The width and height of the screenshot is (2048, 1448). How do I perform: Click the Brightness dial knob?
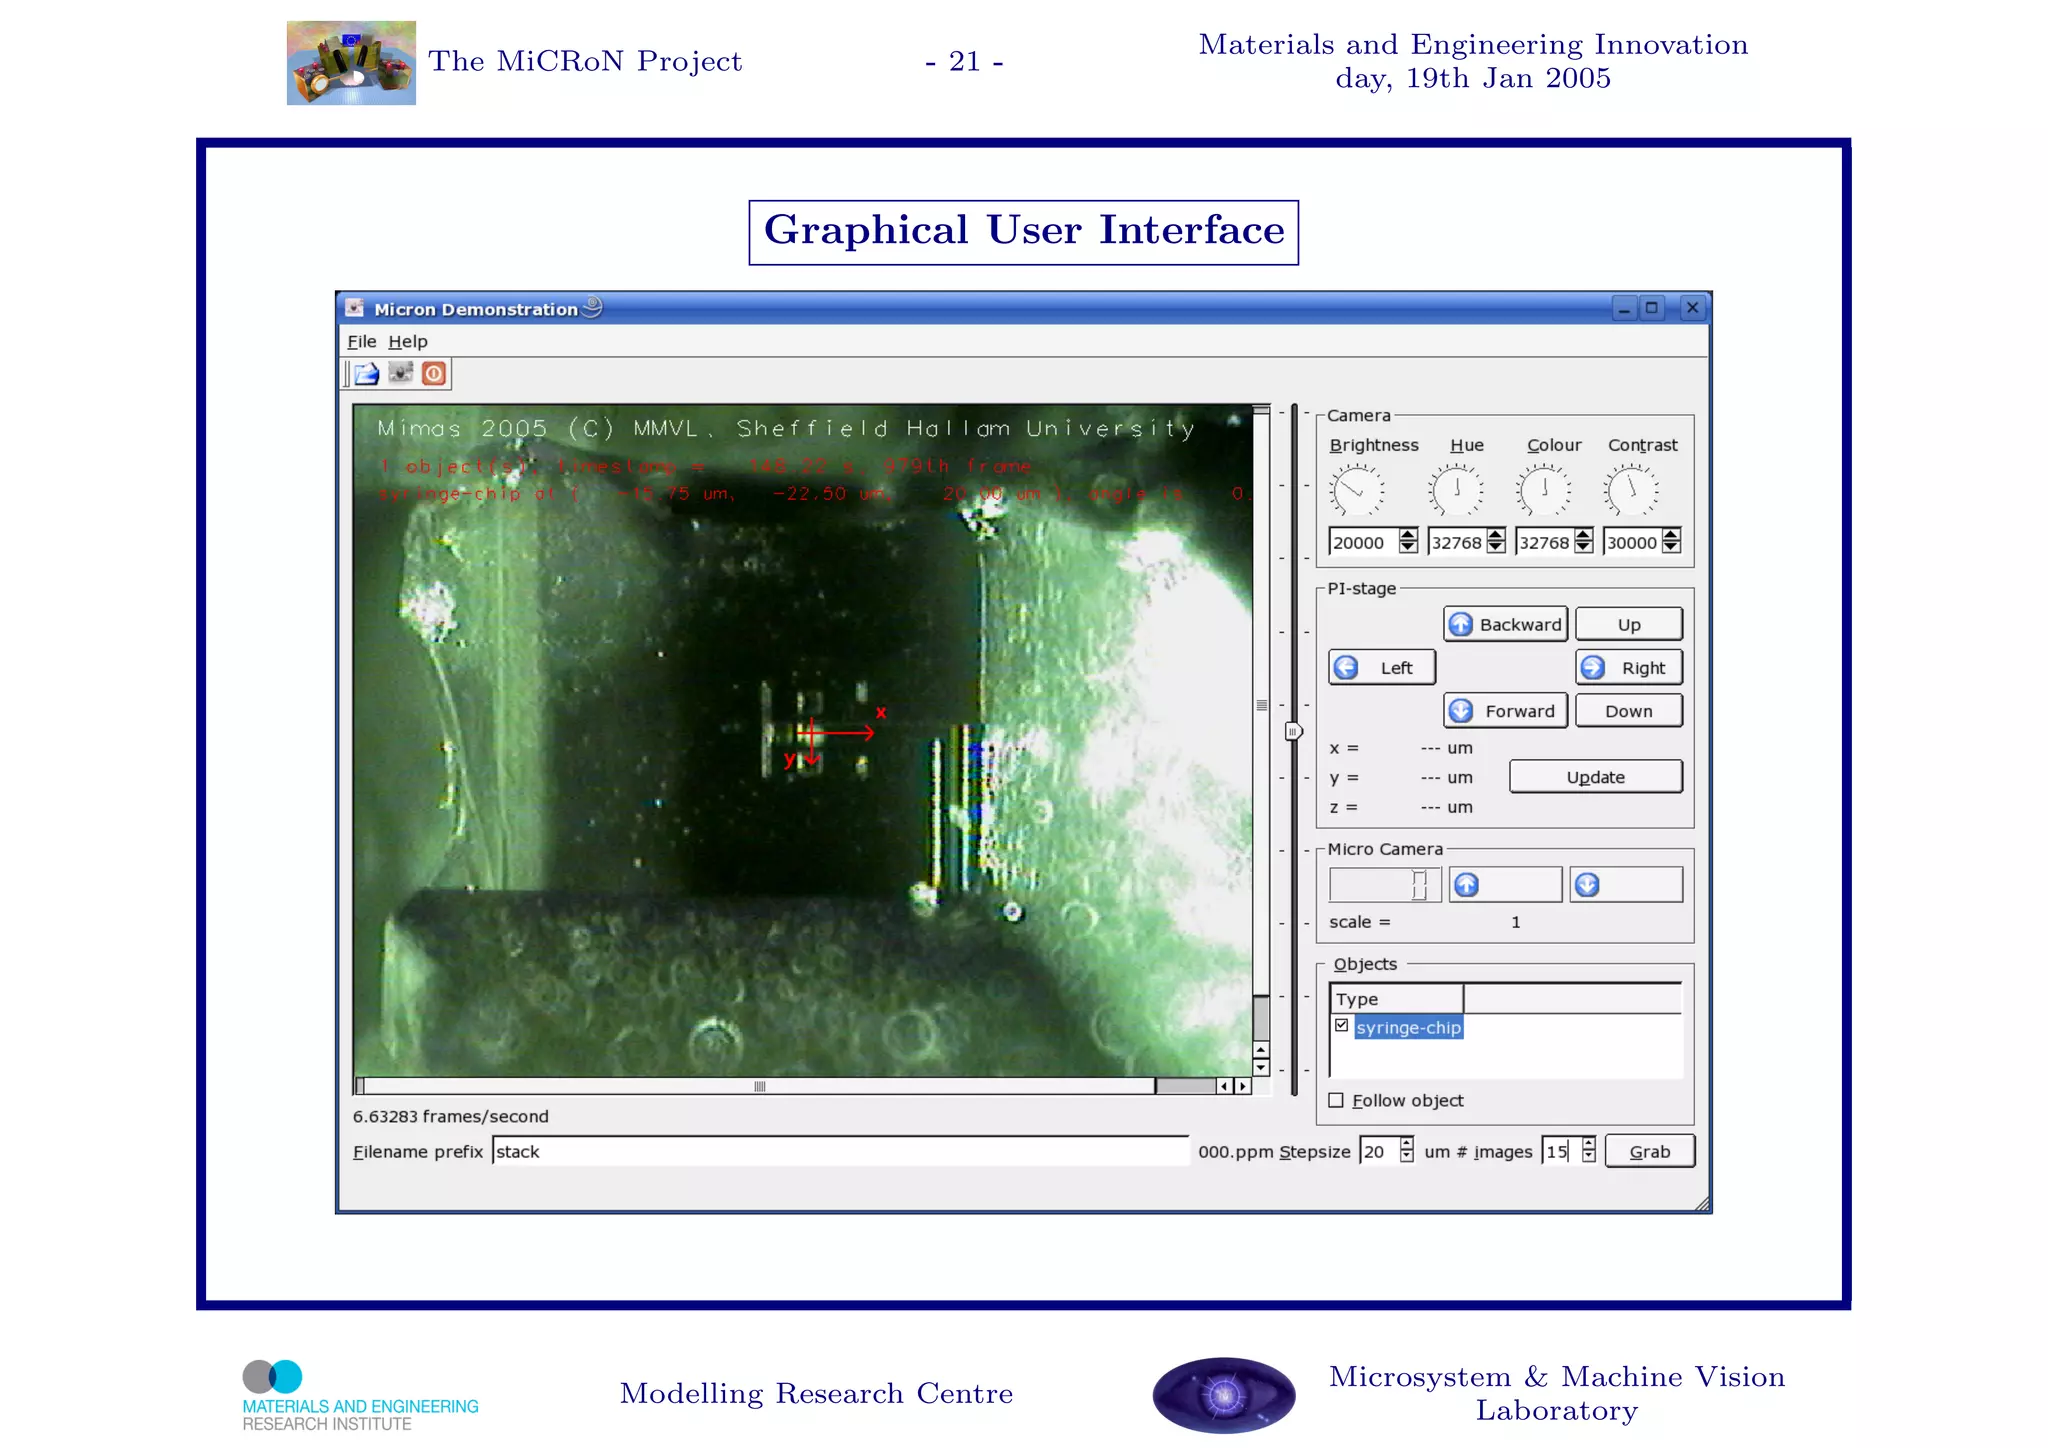tap(1357, 491)
